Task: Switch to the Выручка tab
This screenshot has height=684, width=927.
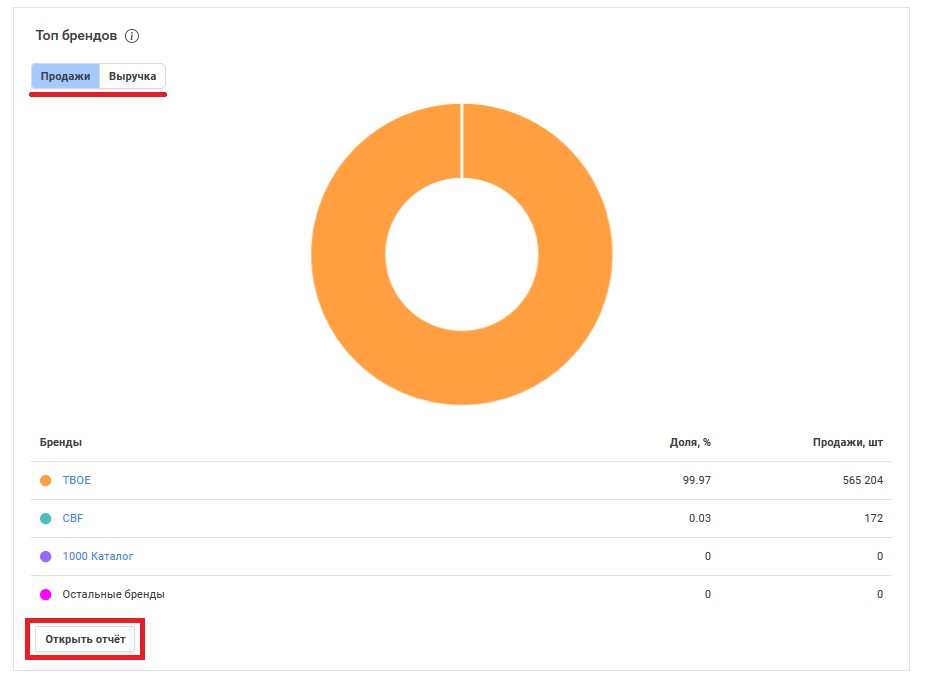Action: coord(132,76)
